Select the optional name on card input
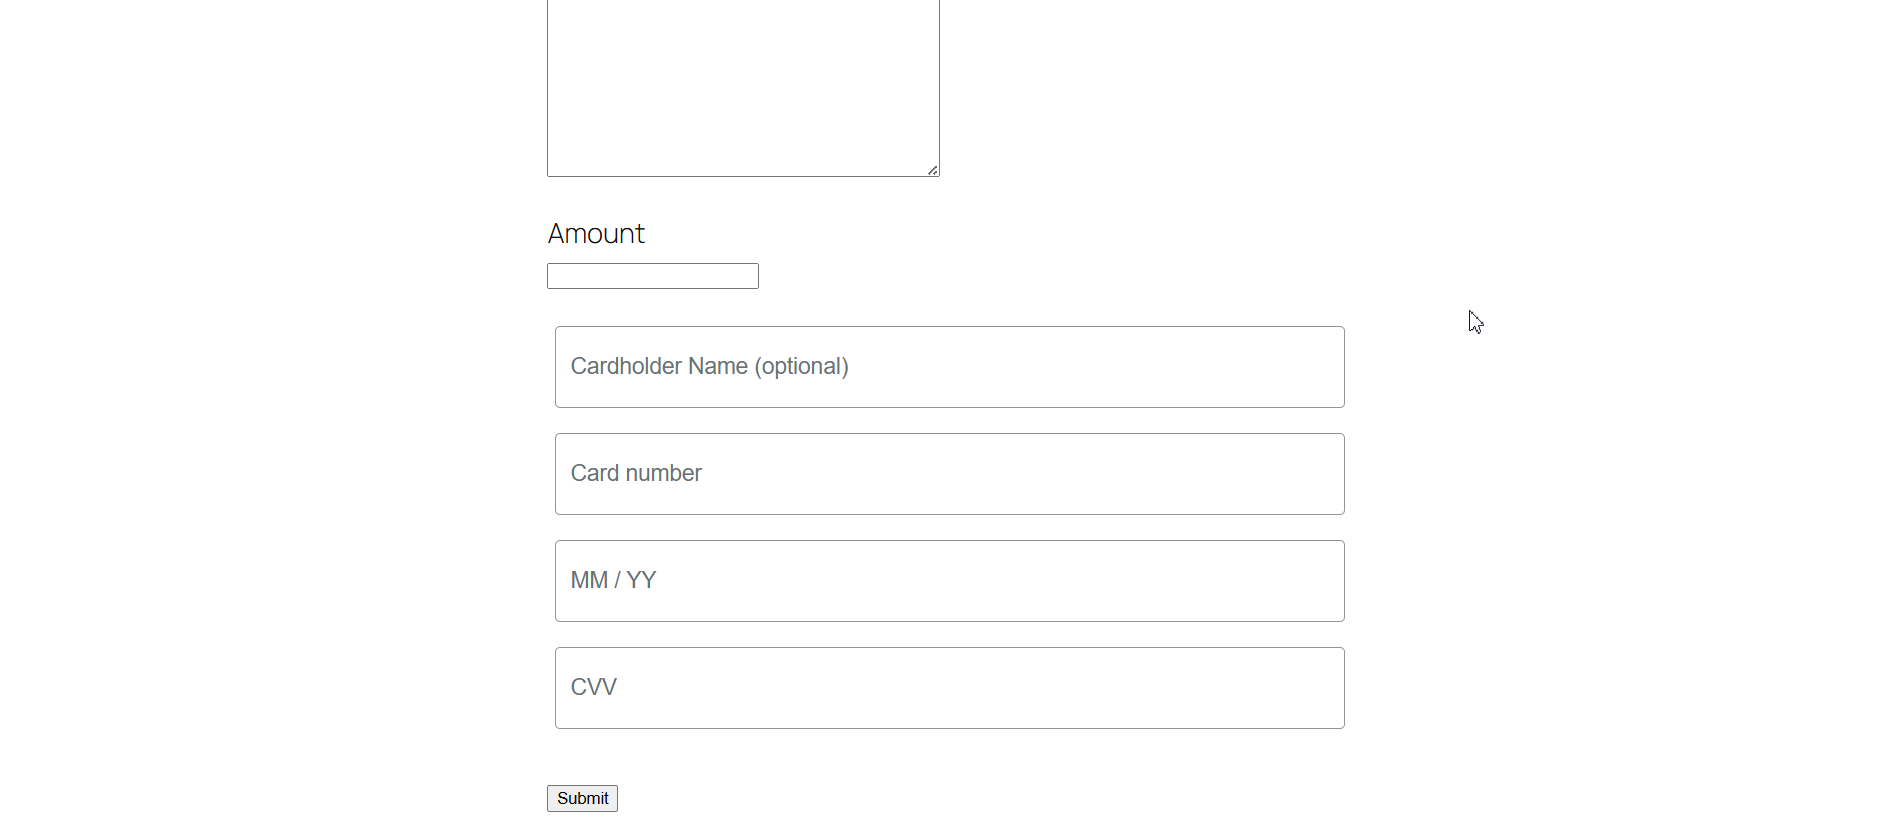Image resolution: width=1897 pixels, height=827 pixels. pyautogui.click(x=950, y=367)
